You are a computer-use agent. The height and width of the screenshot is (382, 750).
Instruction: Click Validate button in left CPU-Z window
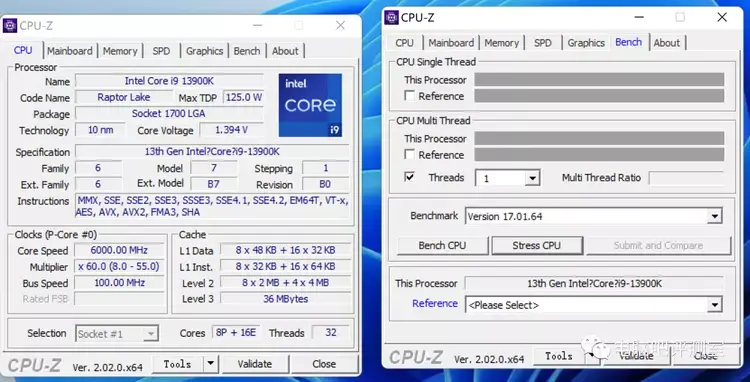tap(254, 364)
